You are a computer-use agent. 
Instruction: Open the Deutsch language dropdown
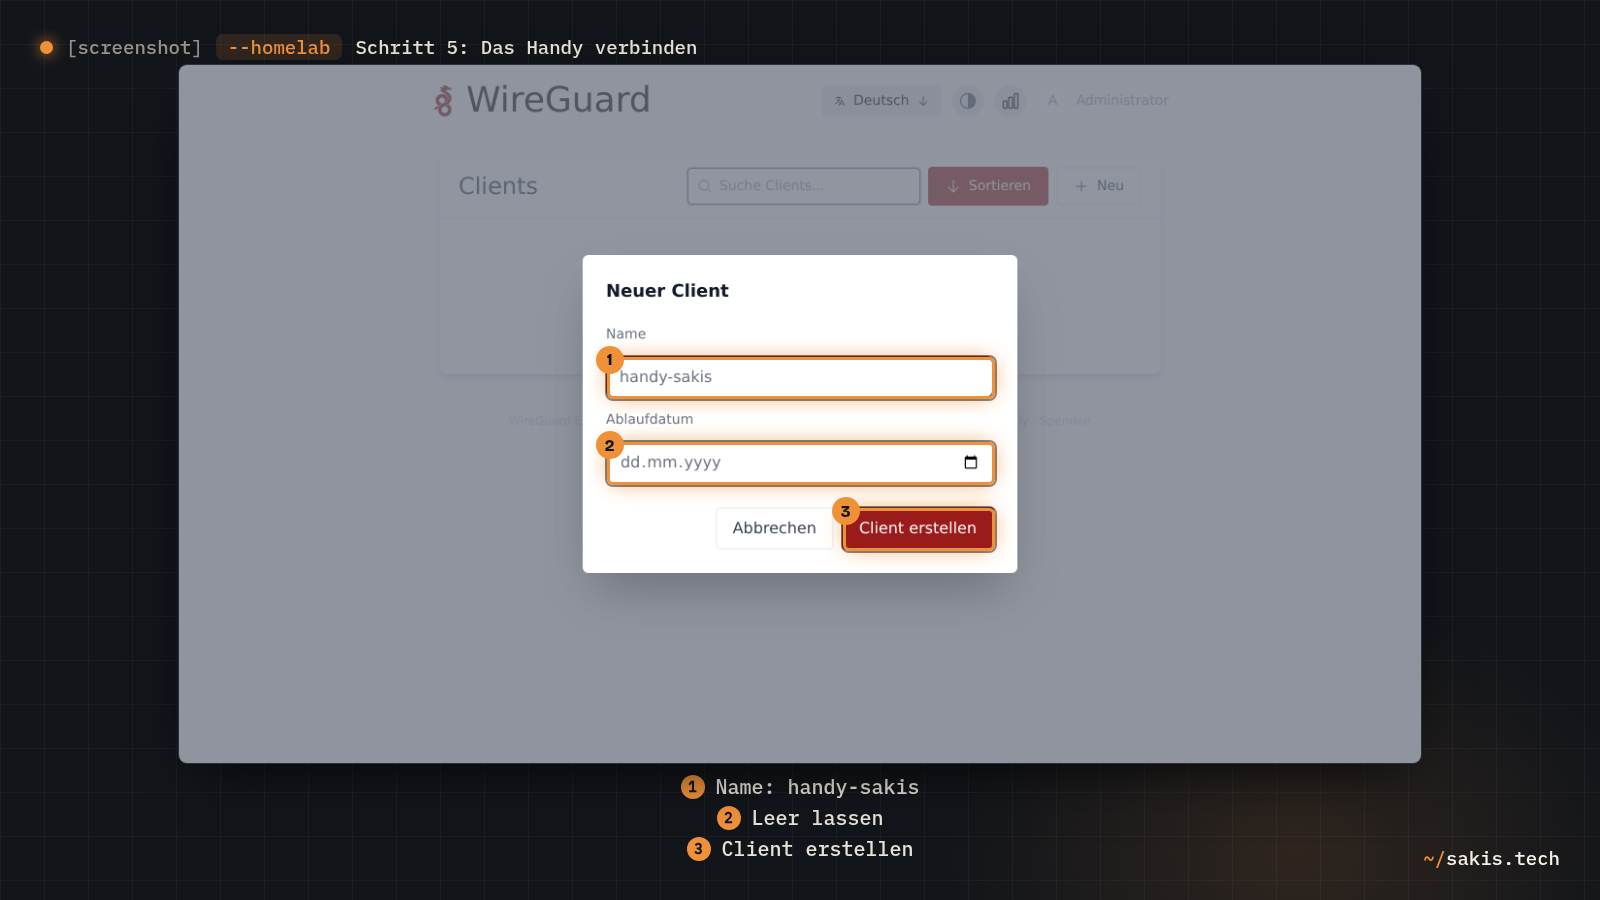click(881, 101)
